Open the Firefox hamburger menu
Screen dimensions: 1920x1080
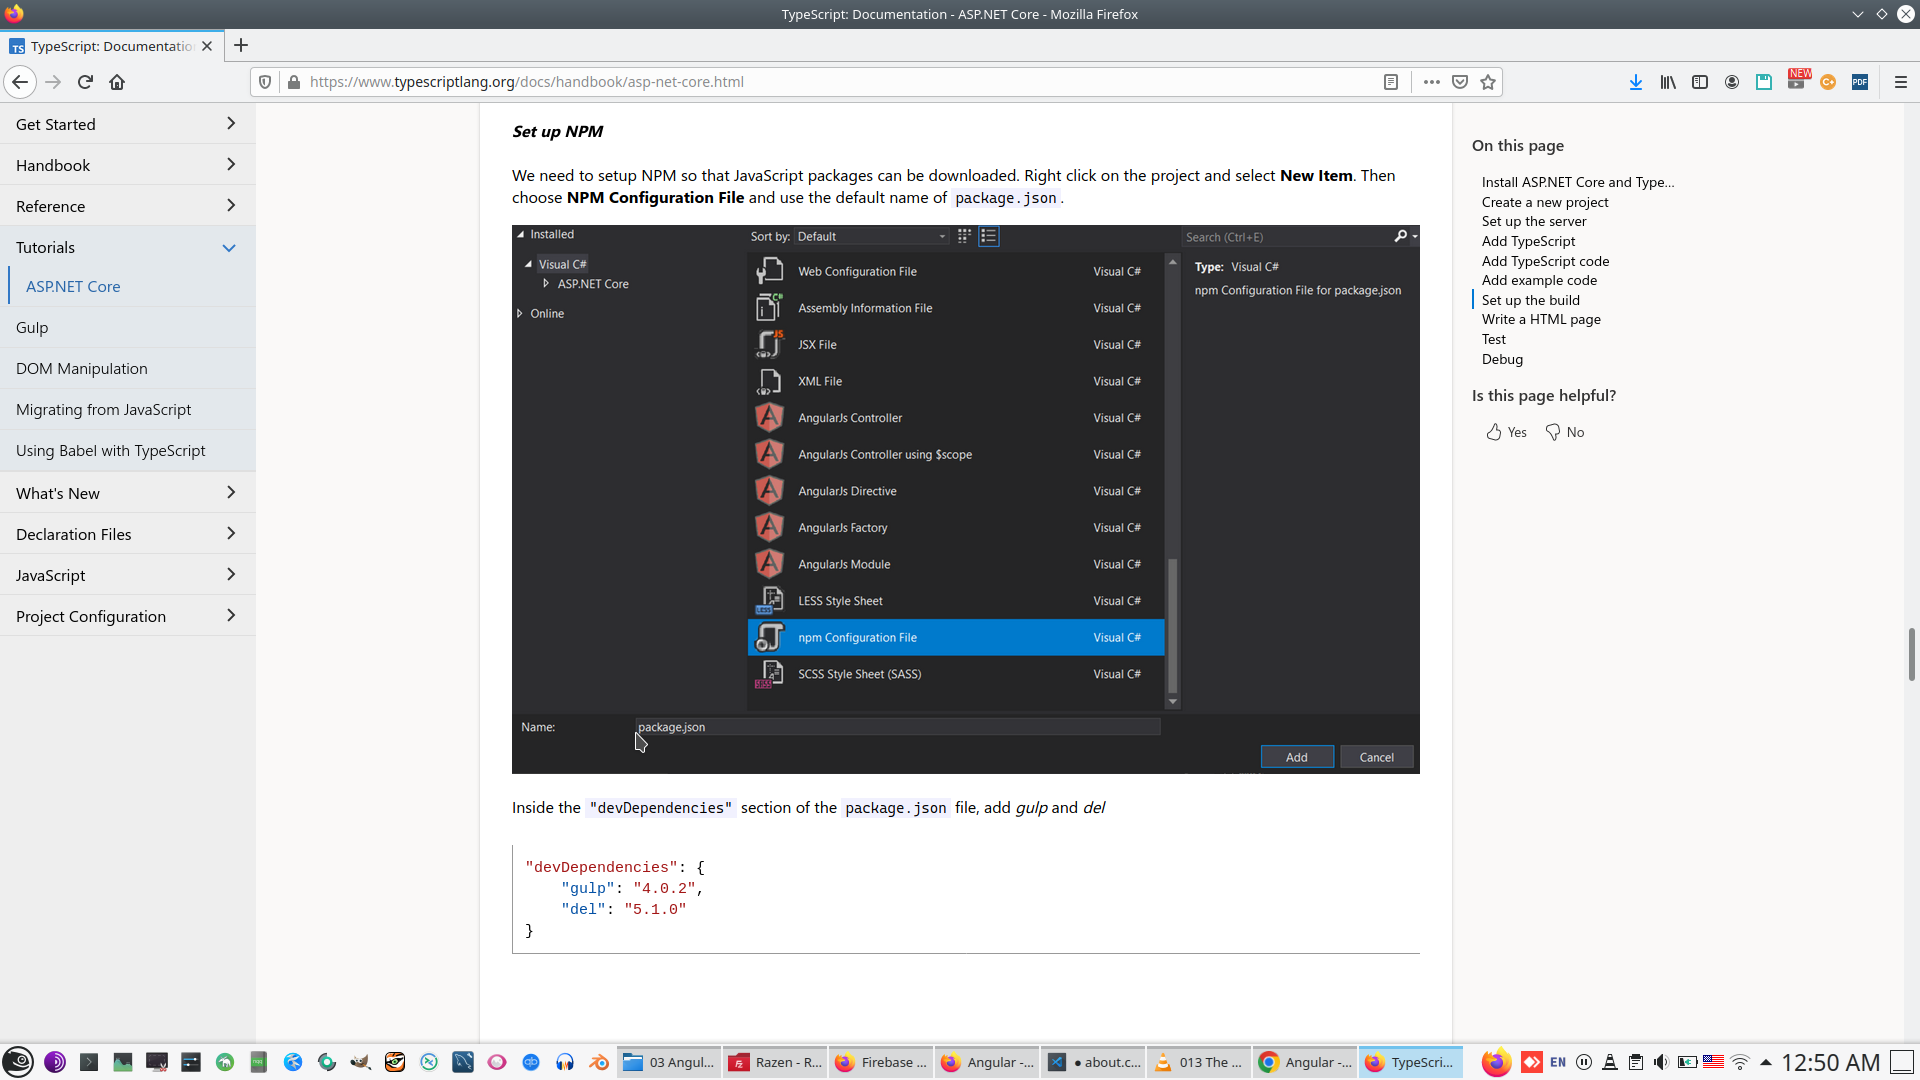[1900, 82]
